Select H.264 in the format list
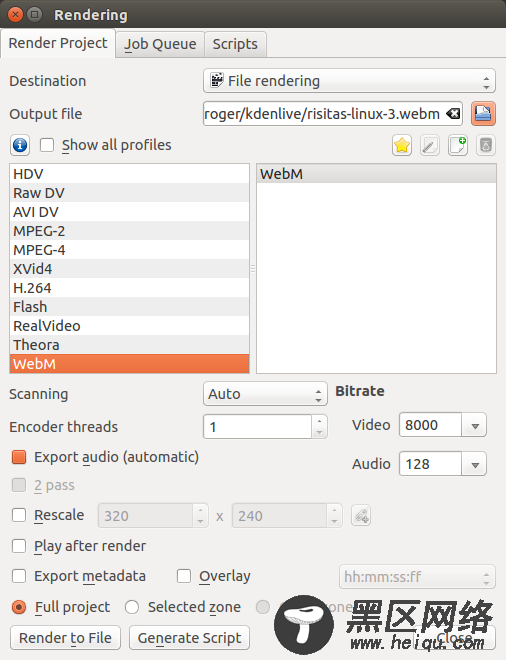This screenshot has width=506, height=660. 129,288
